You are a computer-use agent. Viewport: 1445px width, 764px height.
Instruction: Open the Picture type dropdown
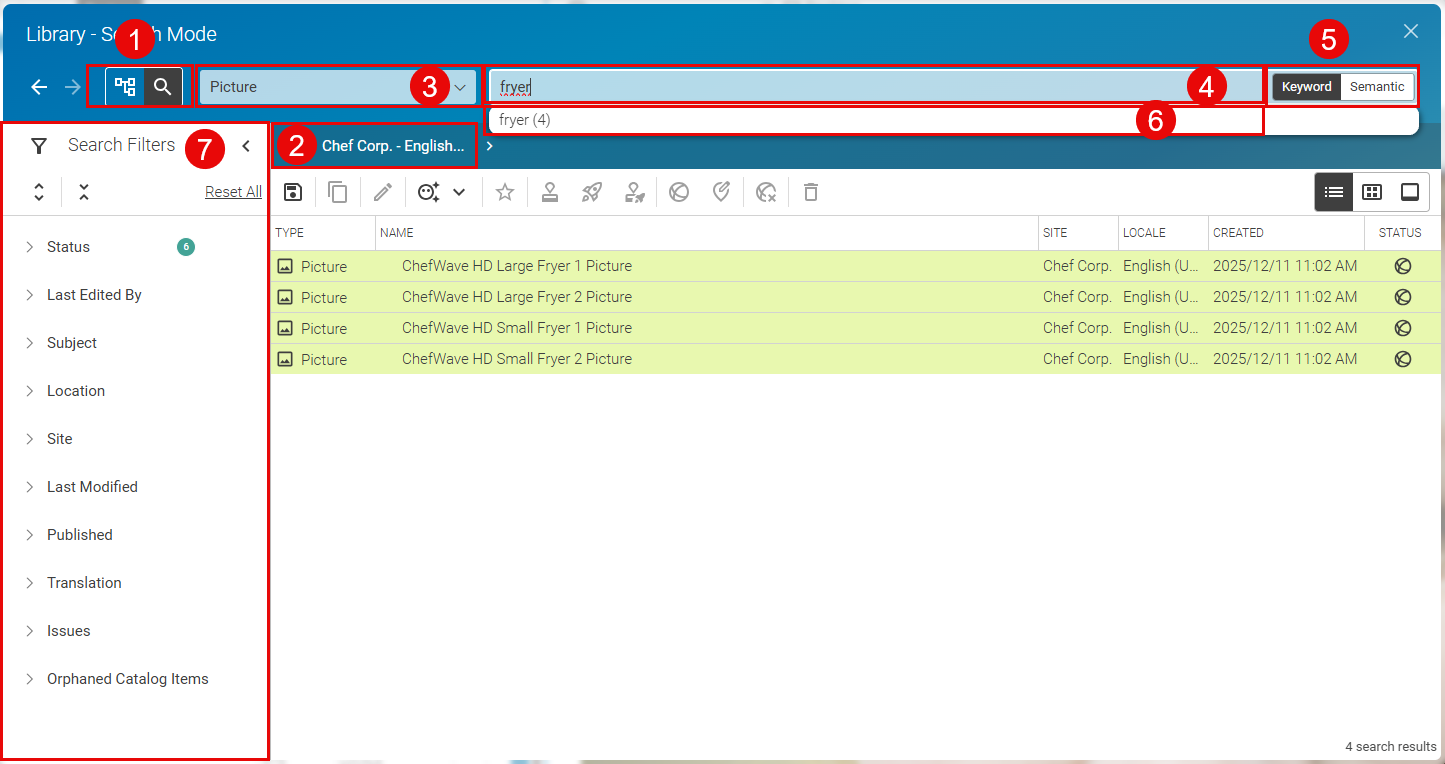tap(458, 87)
